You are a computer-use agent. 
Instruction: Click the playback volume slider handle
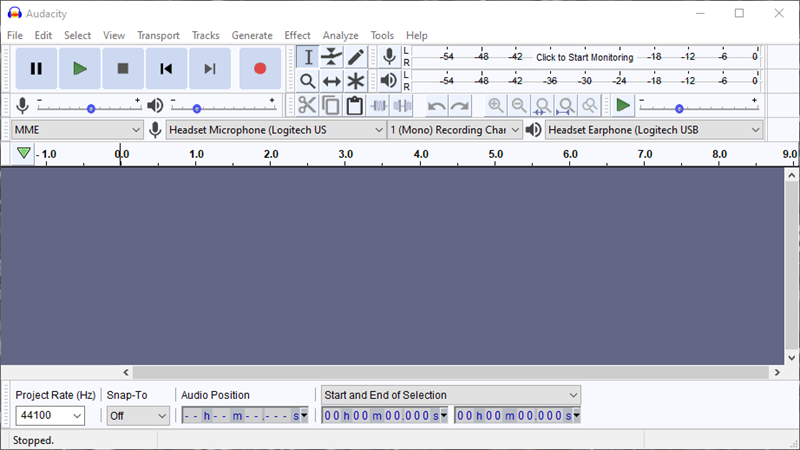pos(196,109)
